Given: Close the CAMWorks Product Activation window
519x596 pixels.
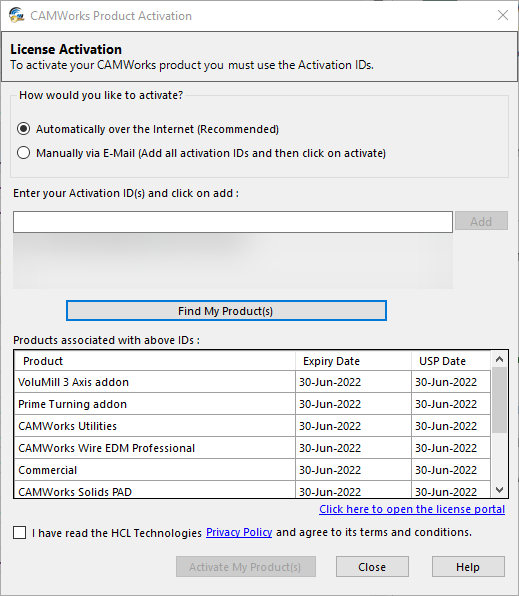Looking at the screenshot, I should tap(503, 15).
